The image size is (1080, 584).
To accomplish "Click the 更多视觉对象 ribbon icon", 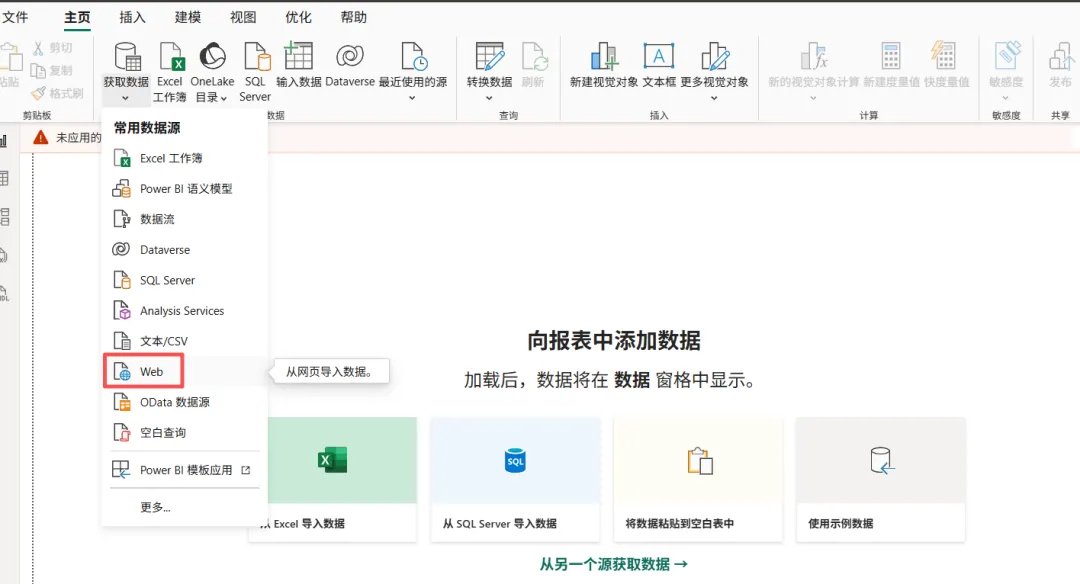I will pyautogui.click(x=714, y=56).
